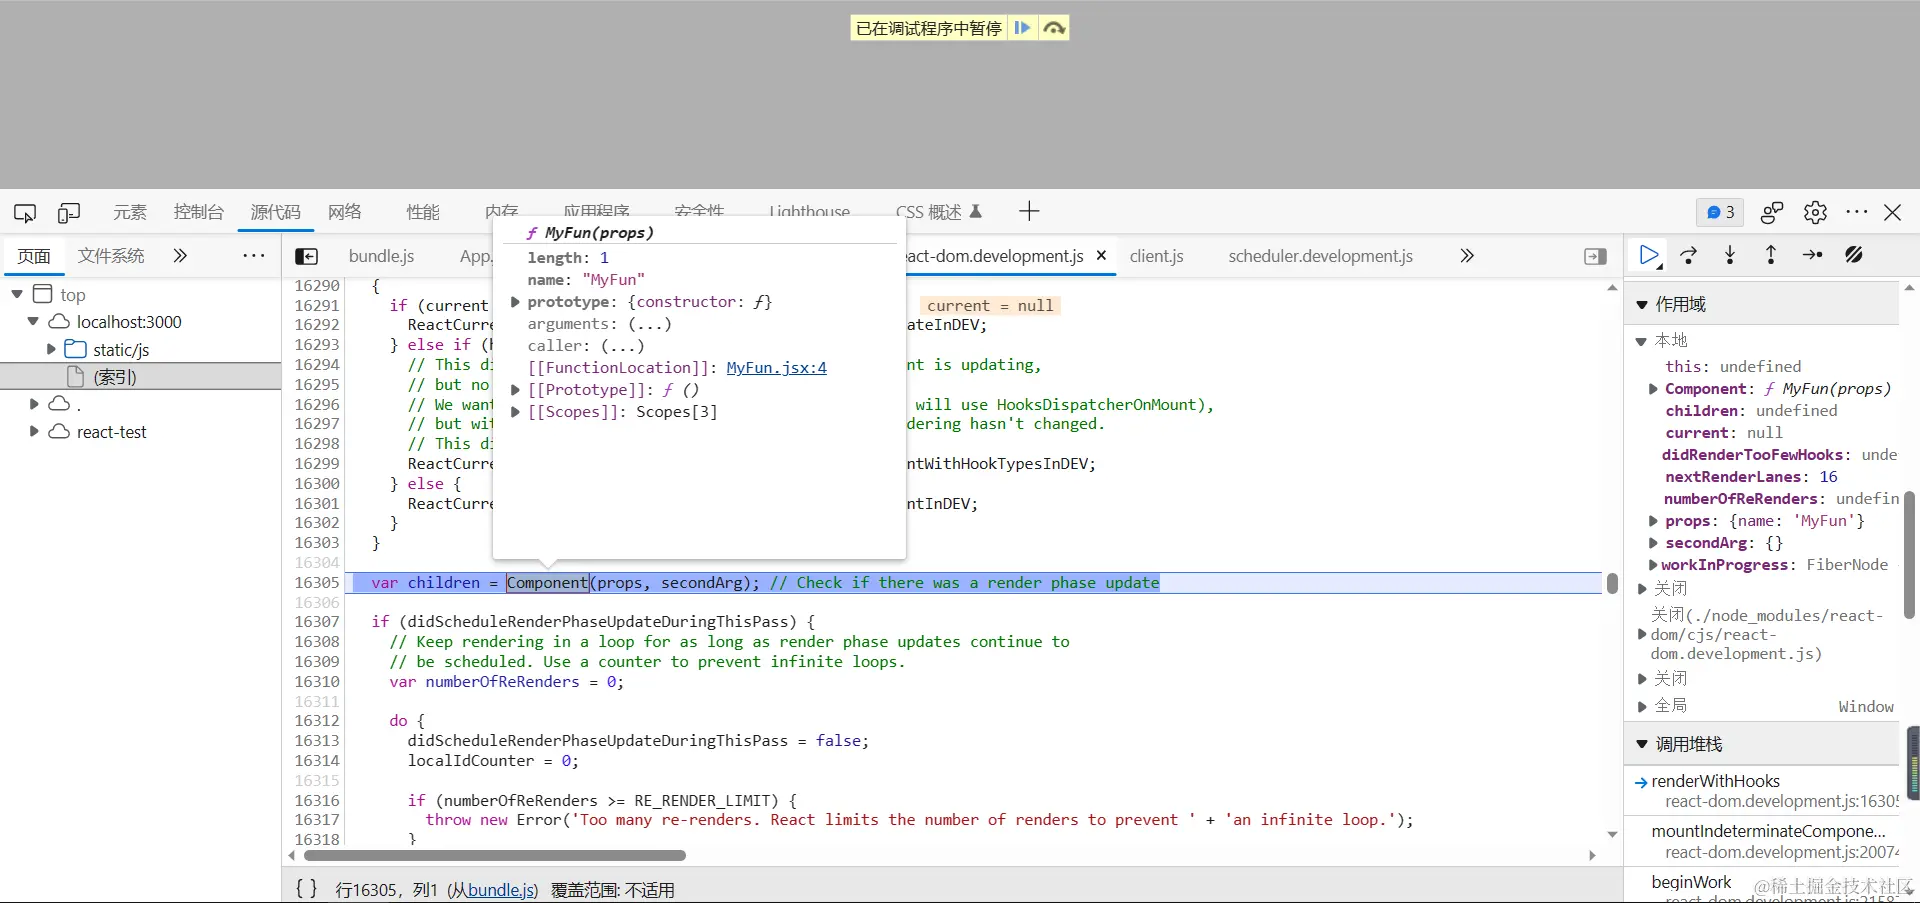Collapse the 调用堆栈 section

click(x=1642, y=744)
